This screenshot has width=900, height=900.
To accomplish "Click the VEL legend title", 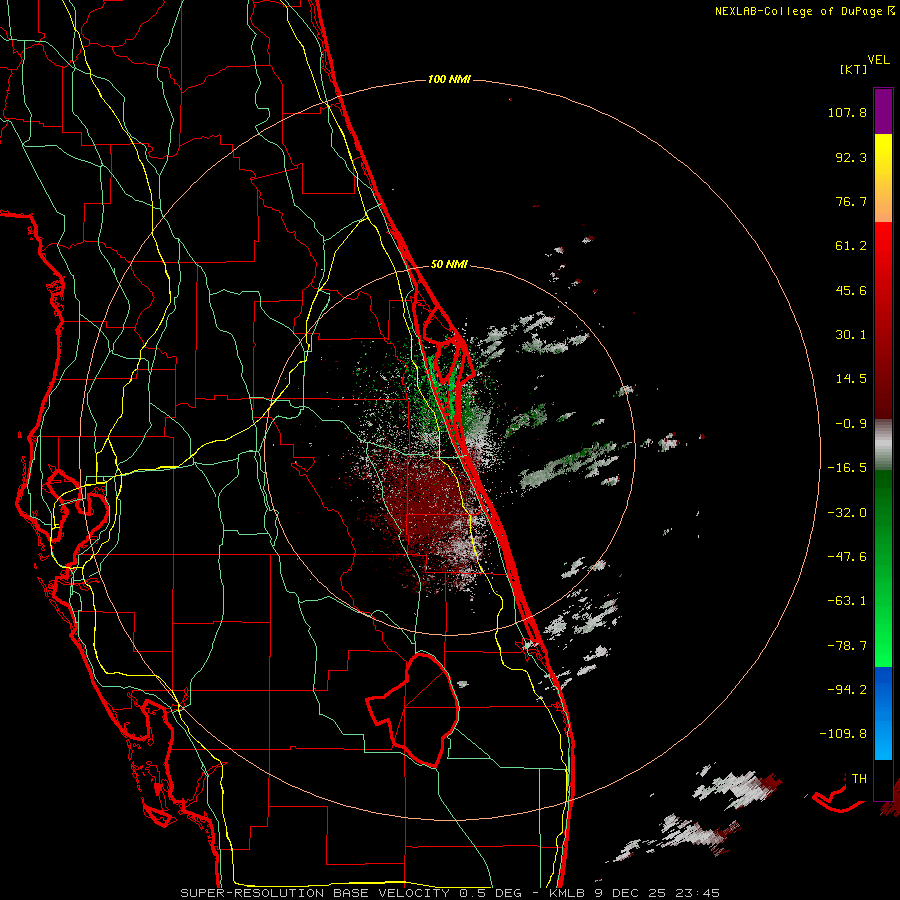I will (879, 59).
